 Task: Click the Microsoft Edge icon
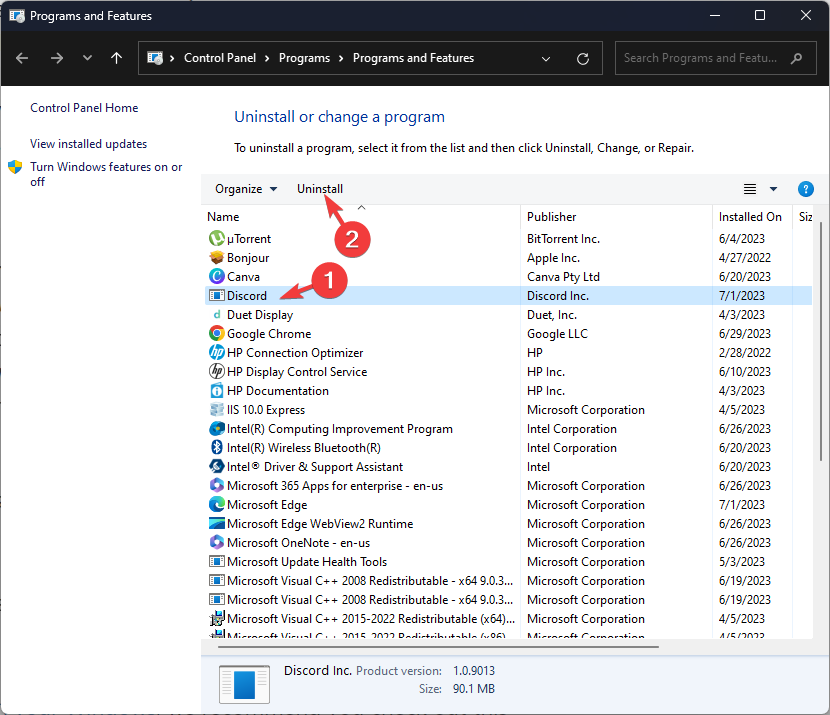(x=216, y=504)
